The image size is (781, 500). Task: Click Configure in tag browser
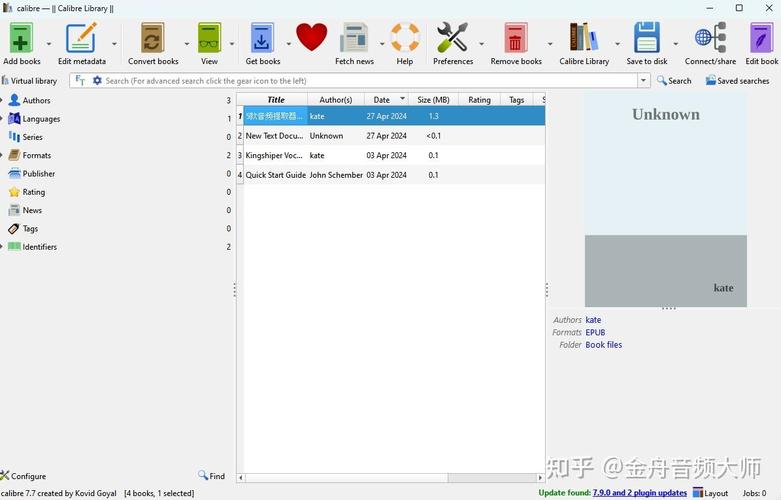coord(23,476)
